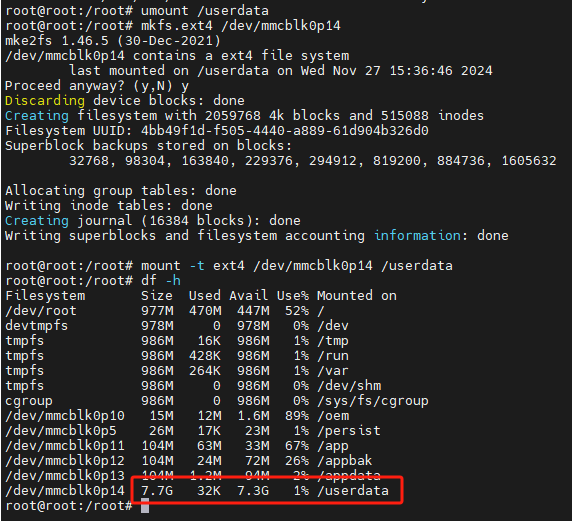Click the cyan "Creating" filesystem word
Screen dimensions: 572x521
point(37,116)
